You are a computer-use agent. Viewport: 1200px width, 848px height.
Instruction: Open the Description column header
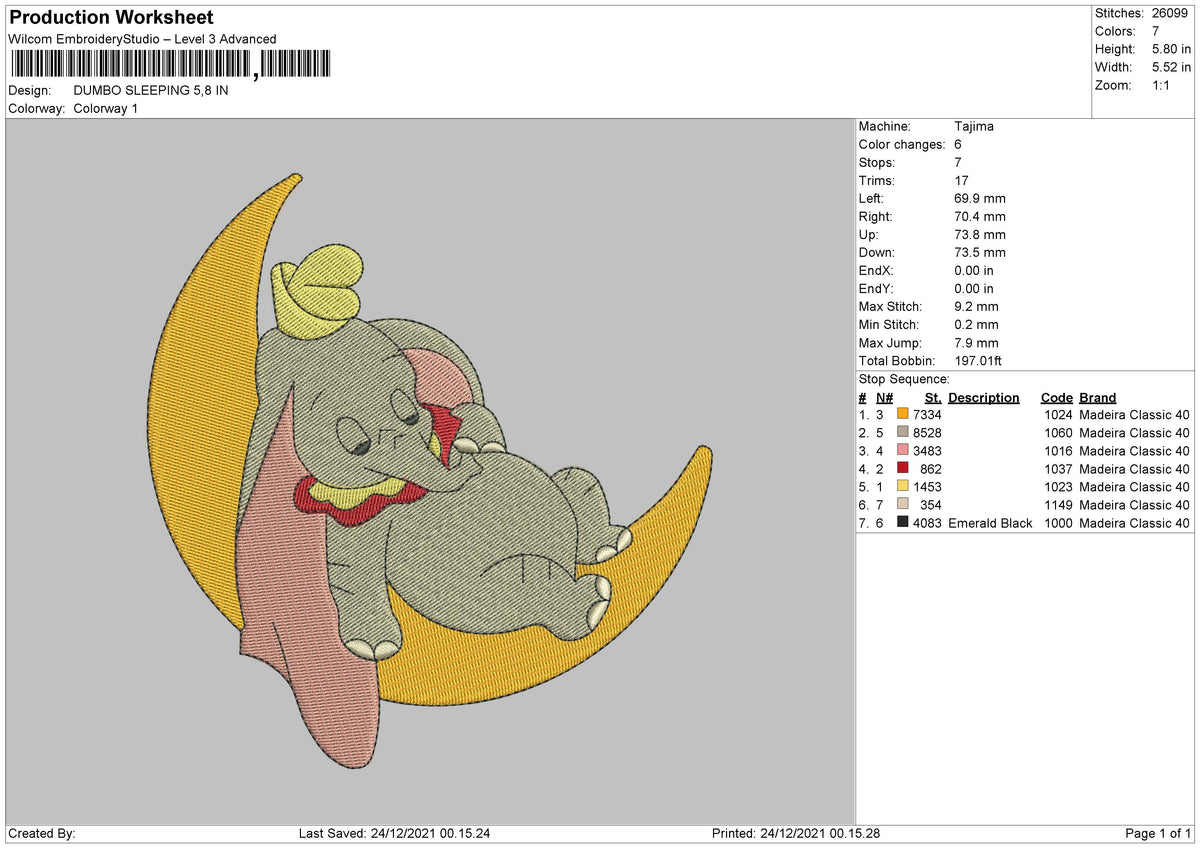point(984,397)
